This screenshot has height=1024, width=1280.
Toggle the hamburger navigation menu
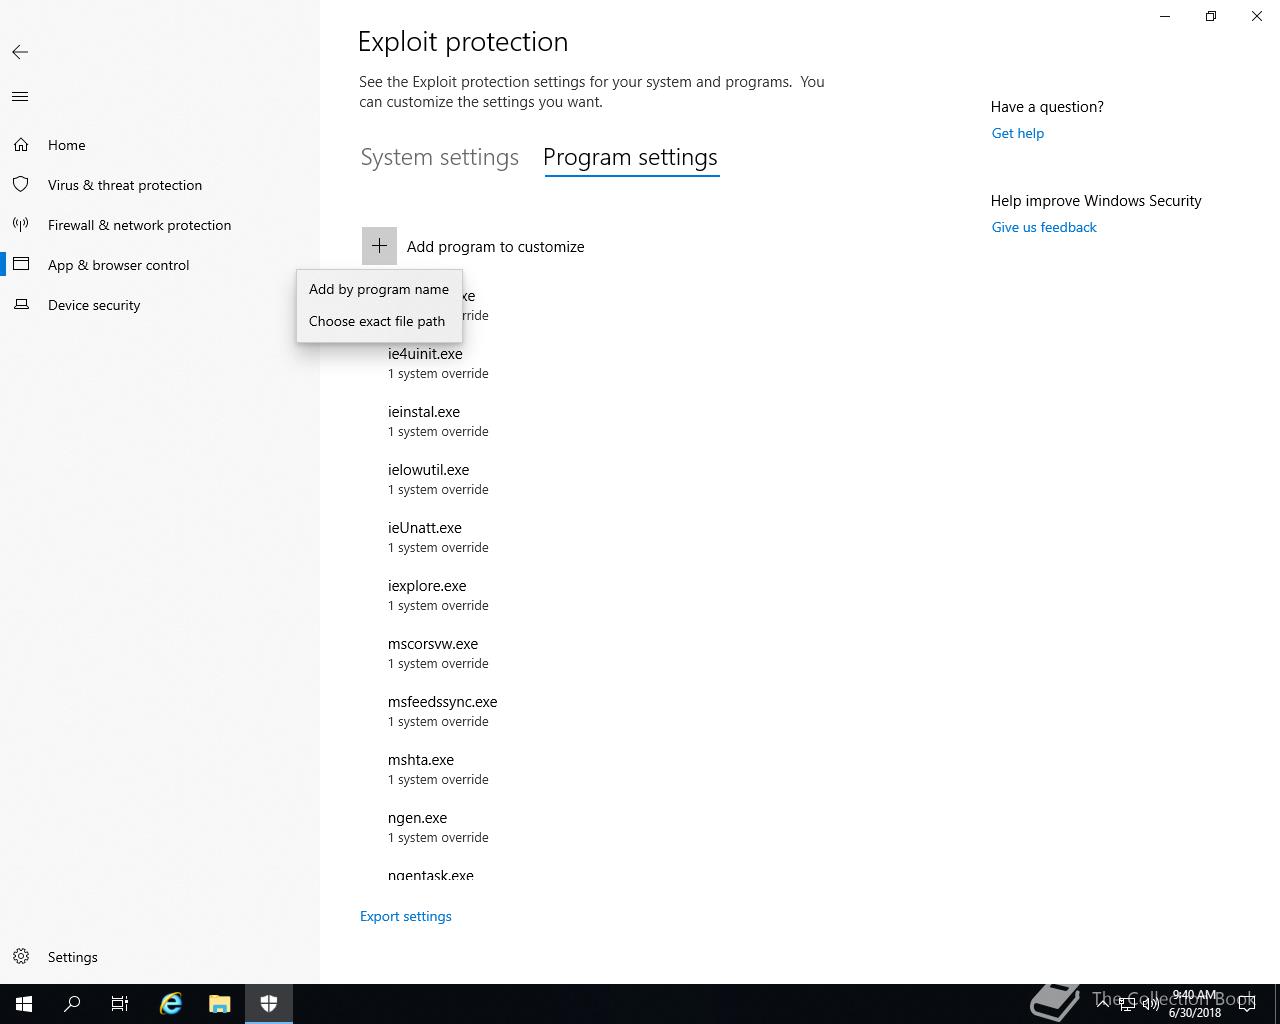[20, 97]
